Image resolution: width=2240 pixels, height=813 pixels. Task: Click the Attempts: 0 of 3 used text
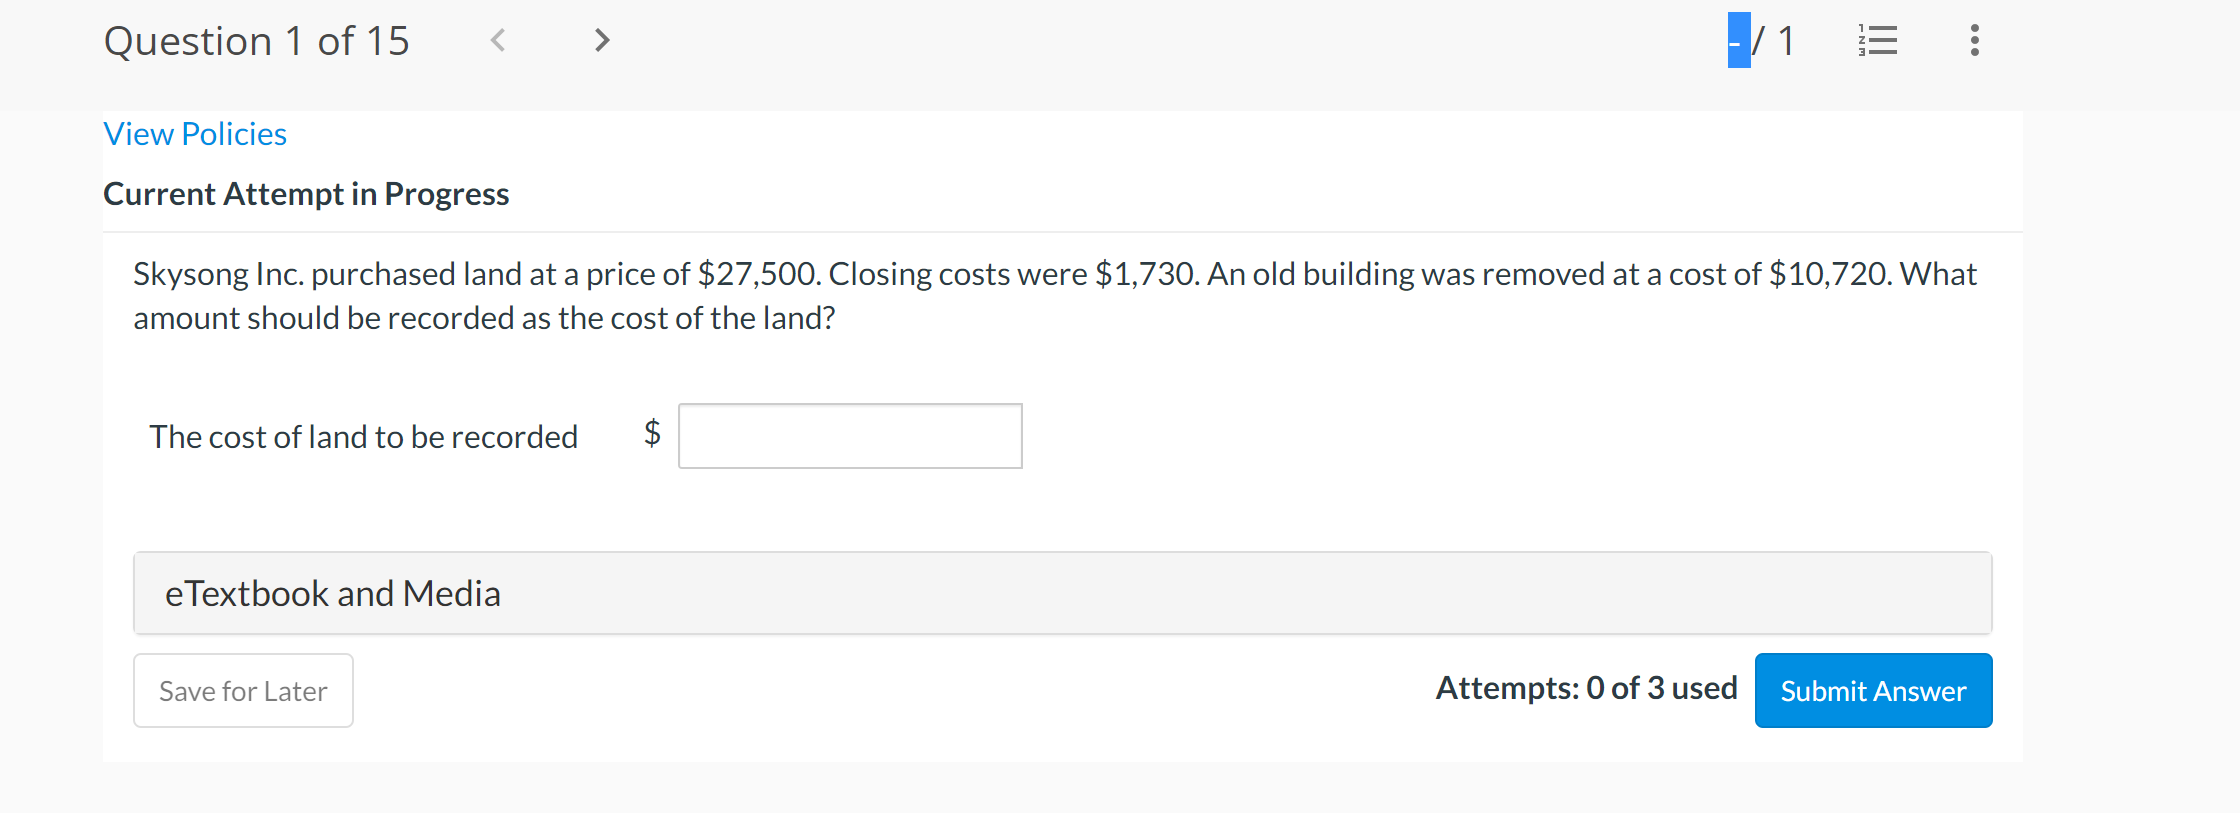[x=1586, y=689]
